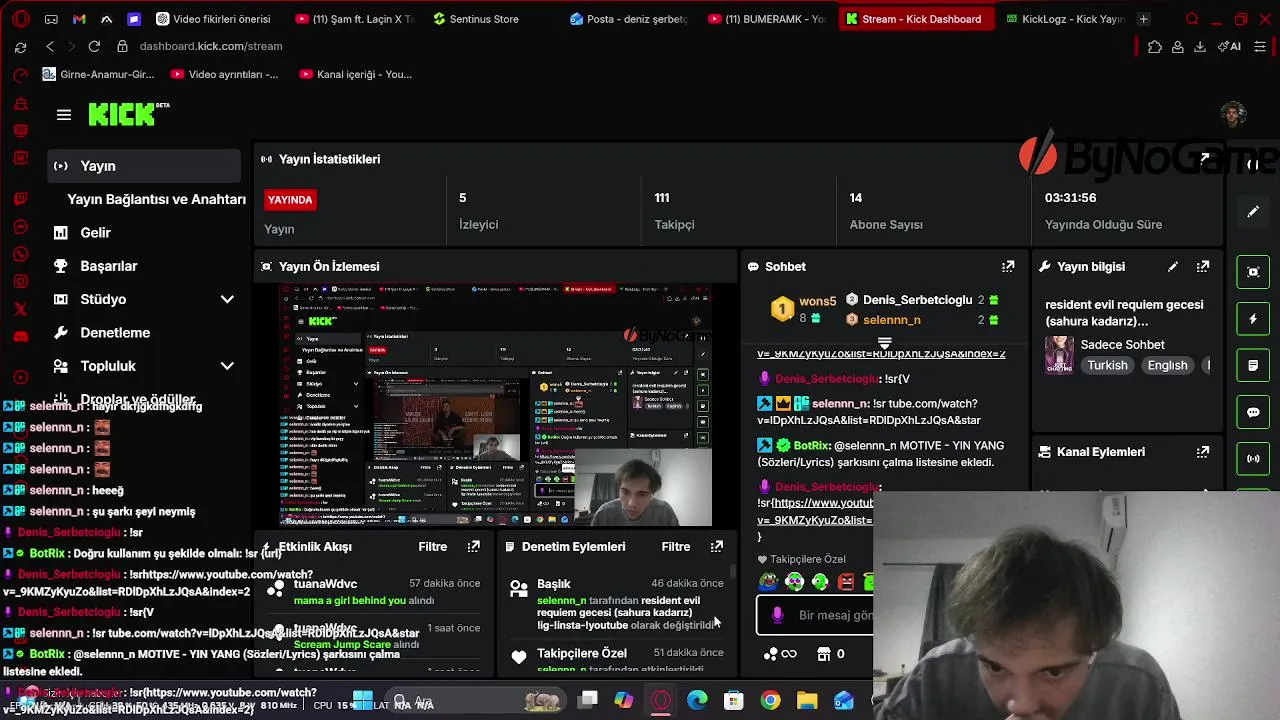The image size is (1280, 720).
Task: Click the YAYINDA live status badge
Action: click(x=290, y=200)
